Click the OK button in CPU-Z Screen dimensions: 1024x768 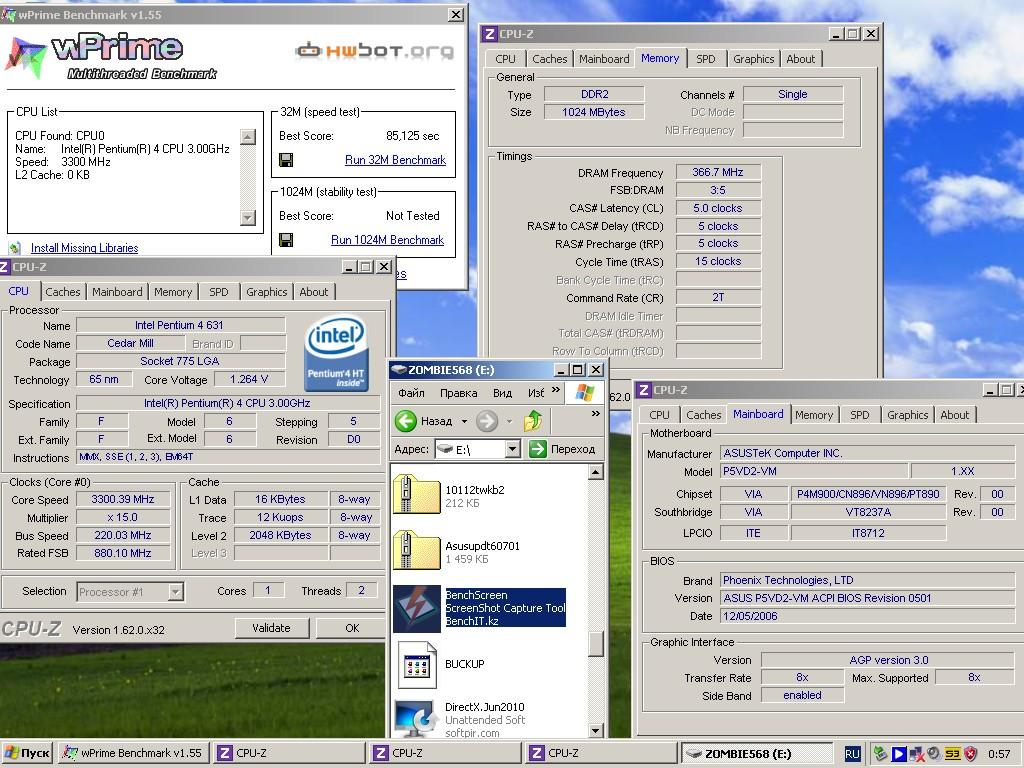(352, 628)
